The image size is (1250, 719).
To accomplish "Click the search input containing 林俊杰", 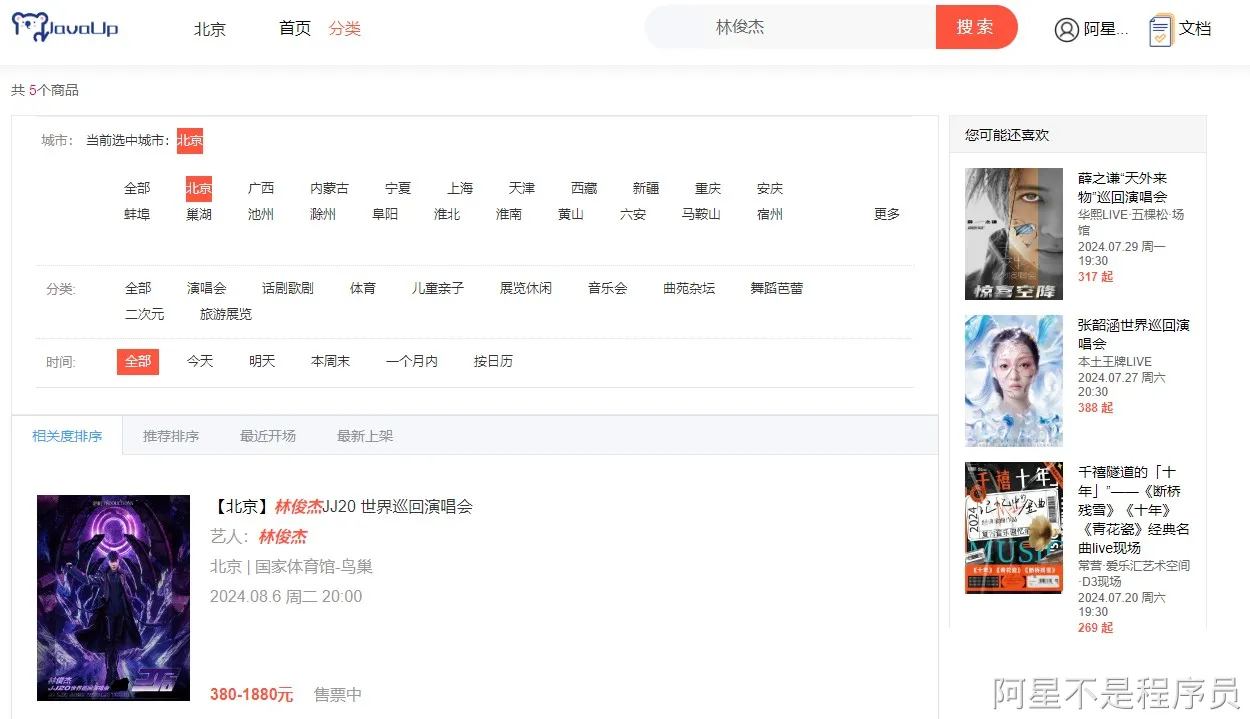I will [x=790, y=27].
